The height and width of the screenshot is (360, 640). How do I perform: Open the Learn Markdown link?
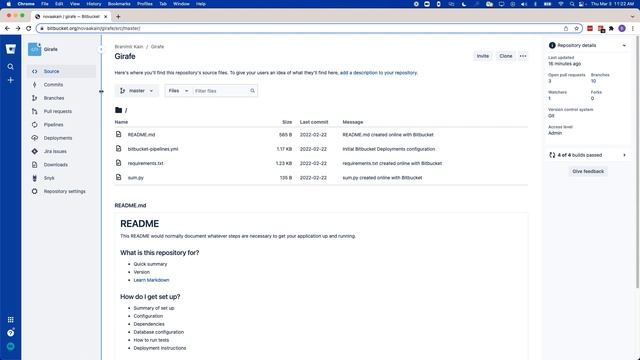click(151, 280)
